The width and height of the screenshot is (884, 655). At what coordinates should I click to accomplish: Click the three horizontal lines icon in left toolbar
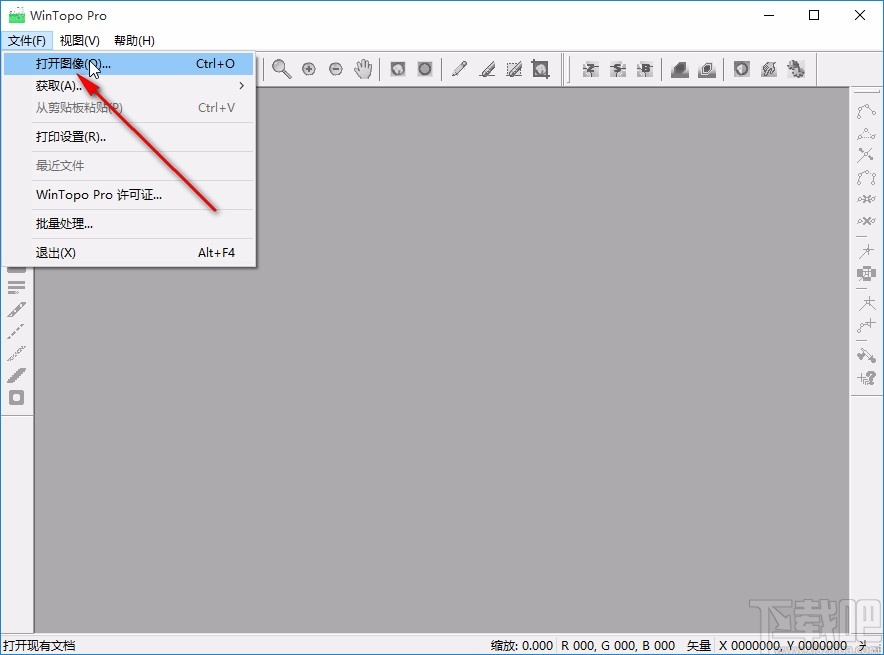click(16, 287)
